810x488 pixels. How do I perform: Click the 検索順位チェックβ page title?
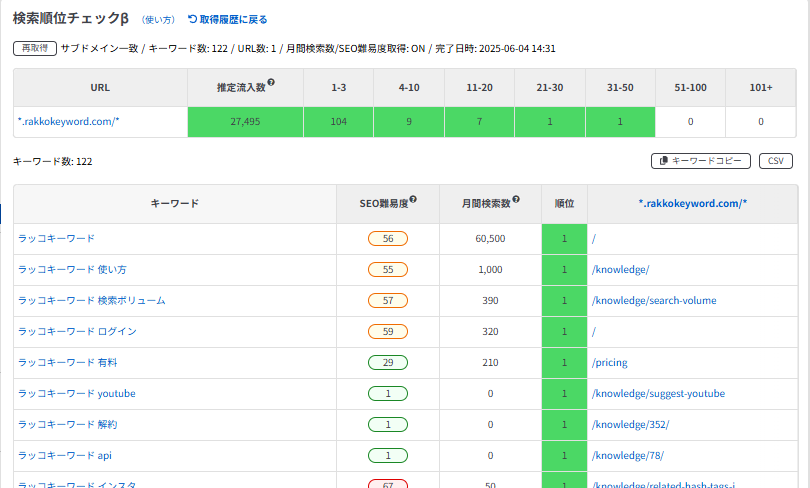(71, 18)
